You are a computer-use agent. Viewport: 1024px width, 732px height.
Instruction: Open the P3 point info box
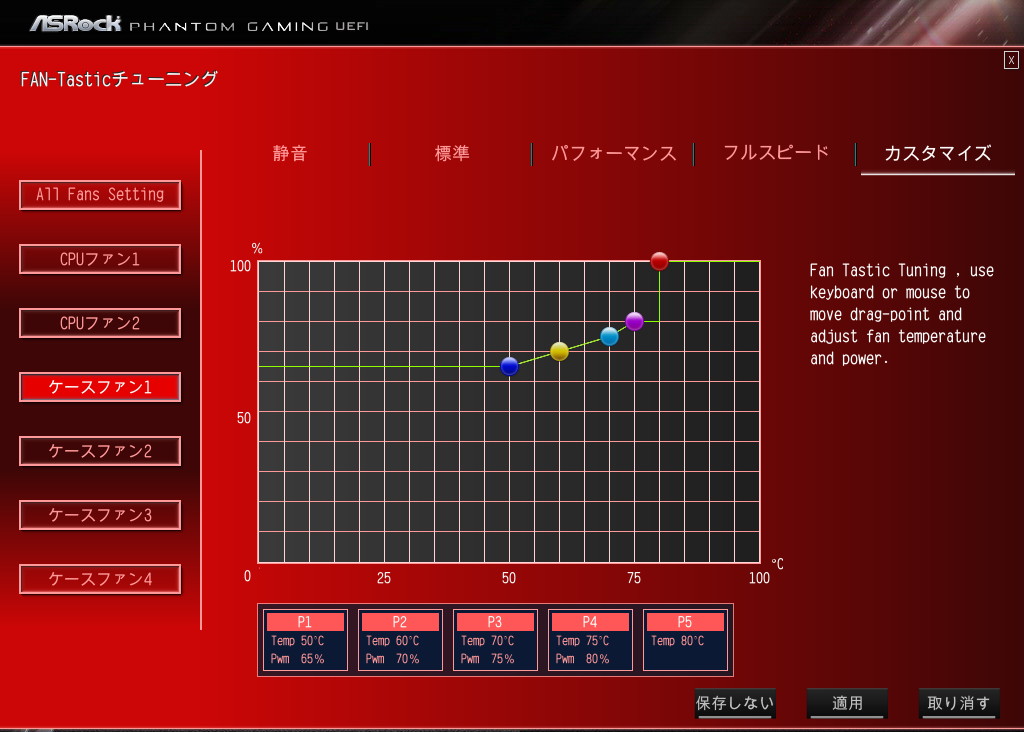point(495,640)
